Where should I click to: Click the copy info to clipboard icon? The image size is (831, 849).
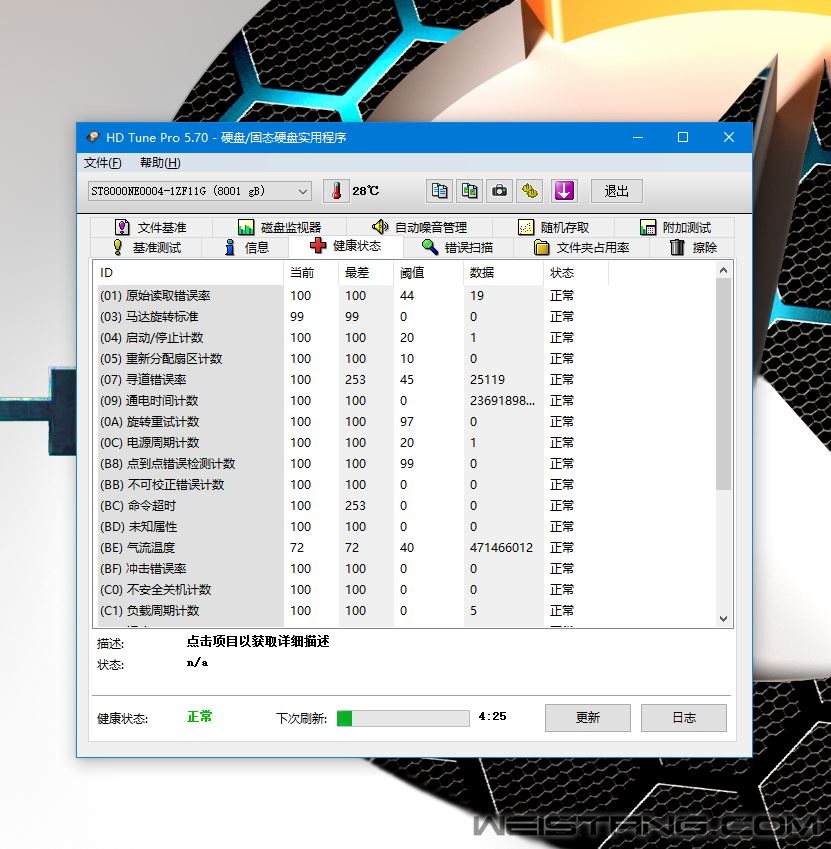(x=439, y=191)
